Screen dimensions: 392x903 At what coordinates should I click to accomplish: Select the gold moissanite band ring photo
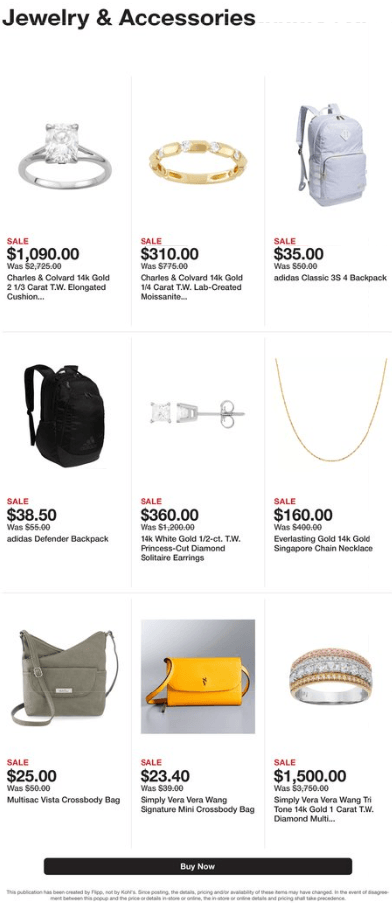197,162
